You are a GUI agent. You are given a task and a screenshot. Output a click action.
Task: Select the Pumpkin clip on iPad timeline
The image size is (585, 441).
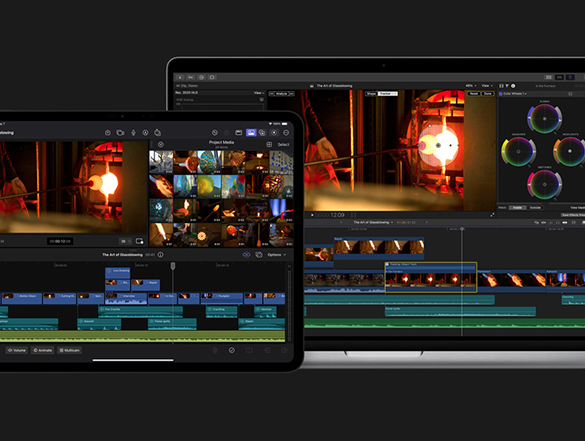(222, 298)
